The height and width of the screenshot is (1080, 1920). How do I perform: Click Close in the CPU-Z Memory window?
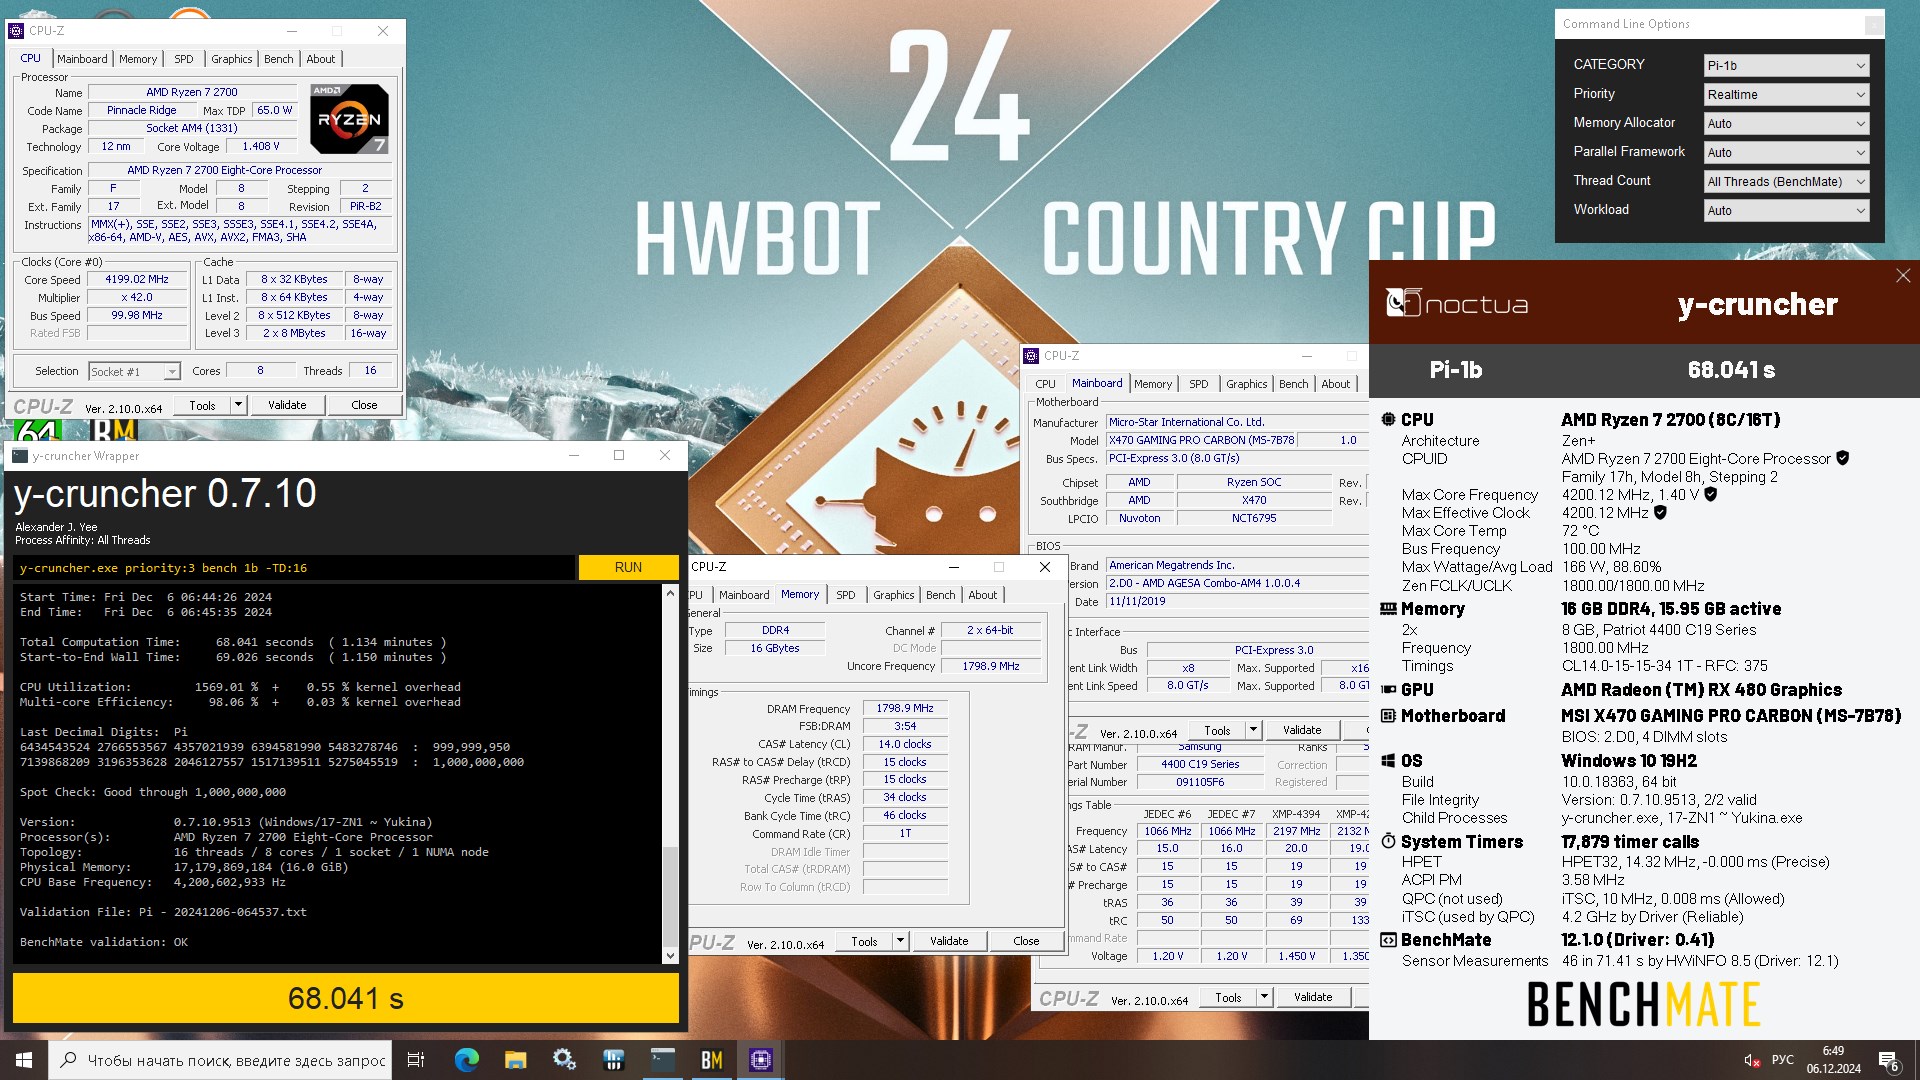click(x=1026, y=941)
